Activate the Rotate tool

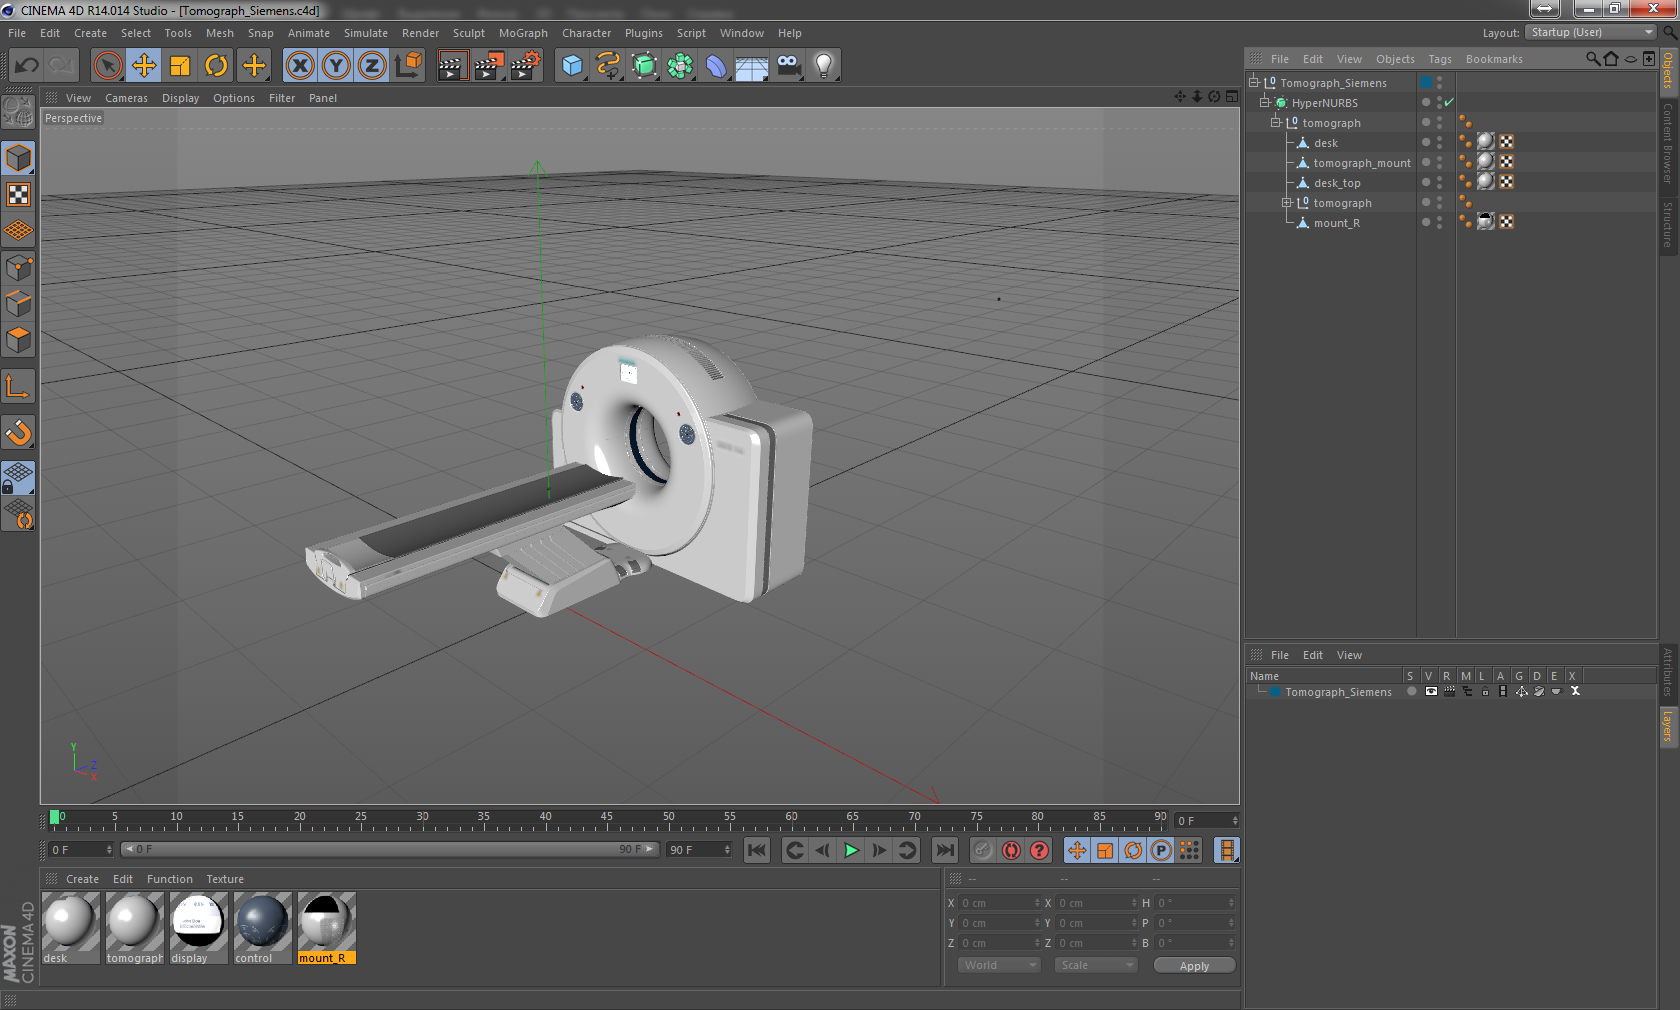click(x=217, y=66)
